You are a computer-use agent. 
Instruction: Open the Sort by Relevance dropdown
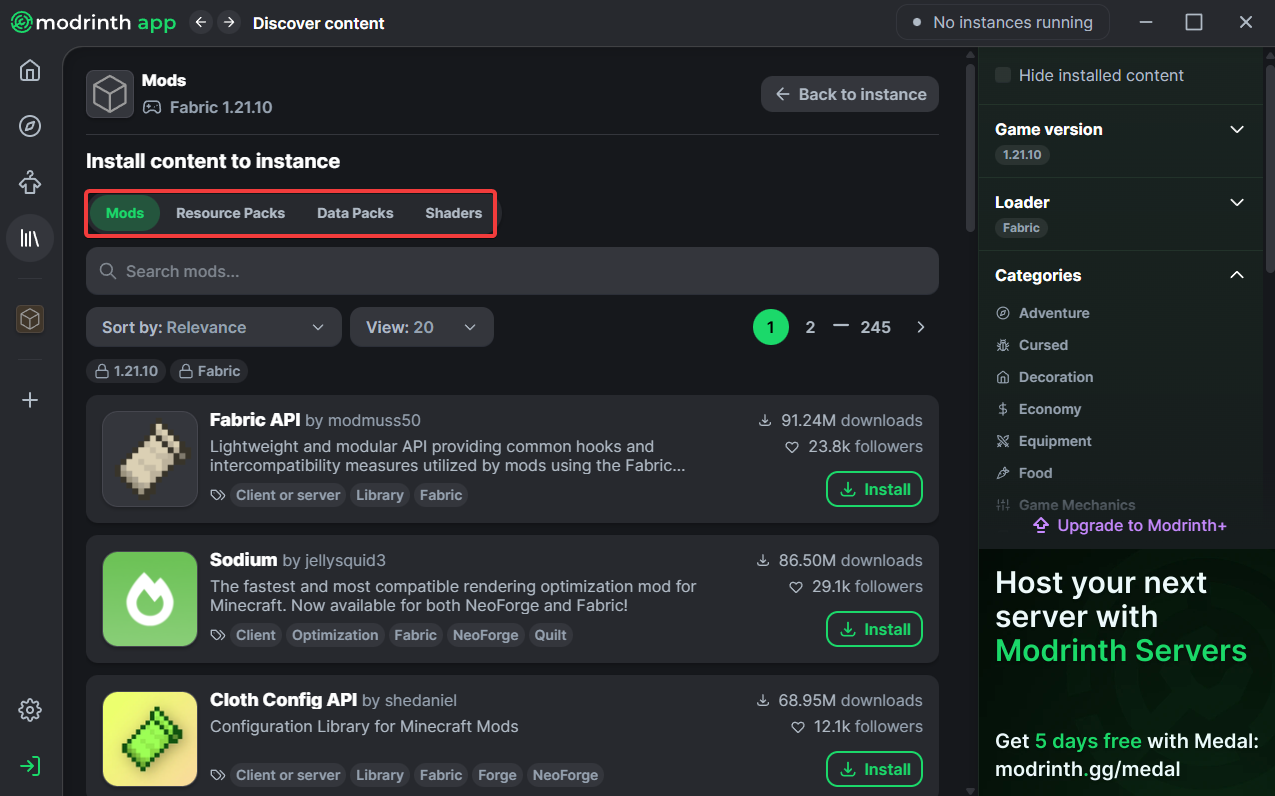pos(214,327)
